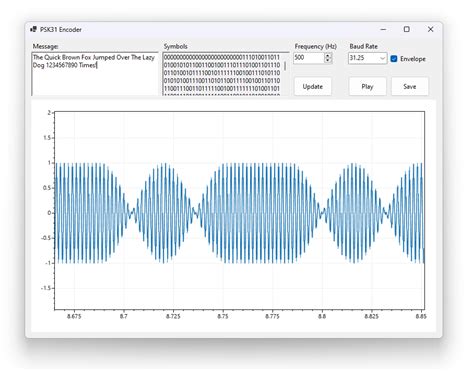This screenshot has width=474, height=371.
Task: Minimize the PSK31 Encoder window
Action: pyautogui.click(x=383, y=29)
